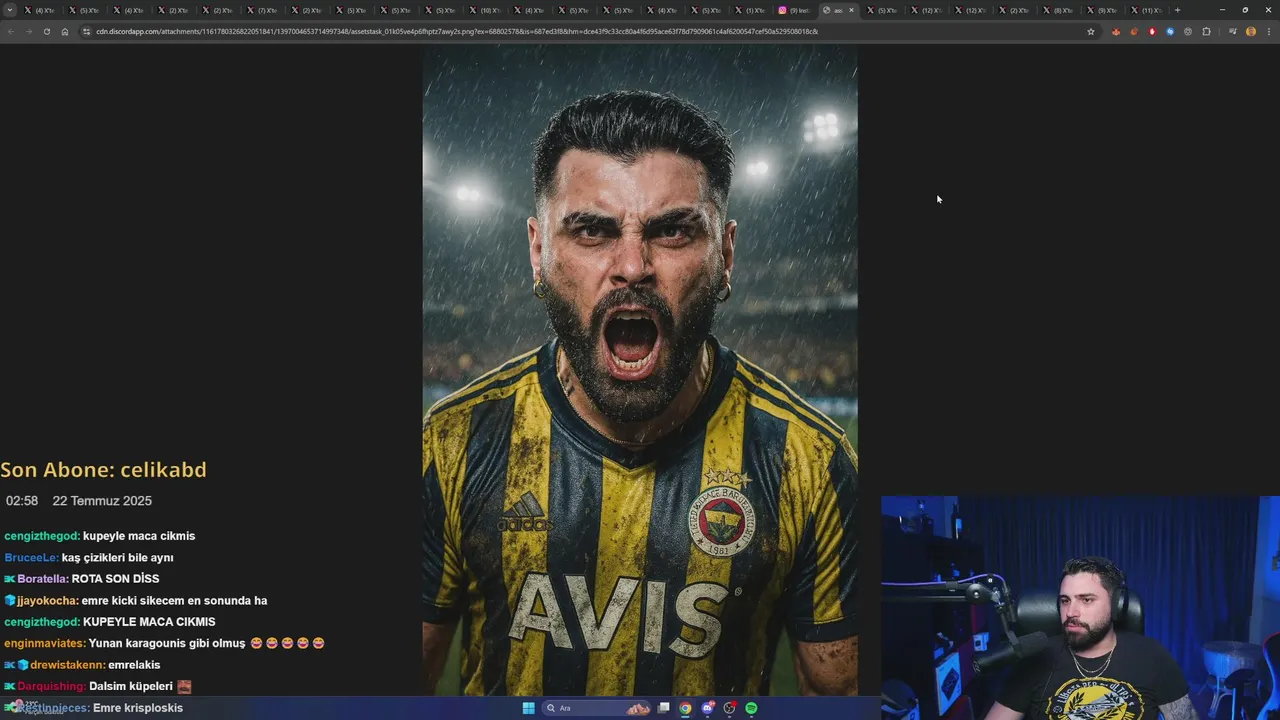
Task: Switch to the (10) X tab
Action: [489, 10]
